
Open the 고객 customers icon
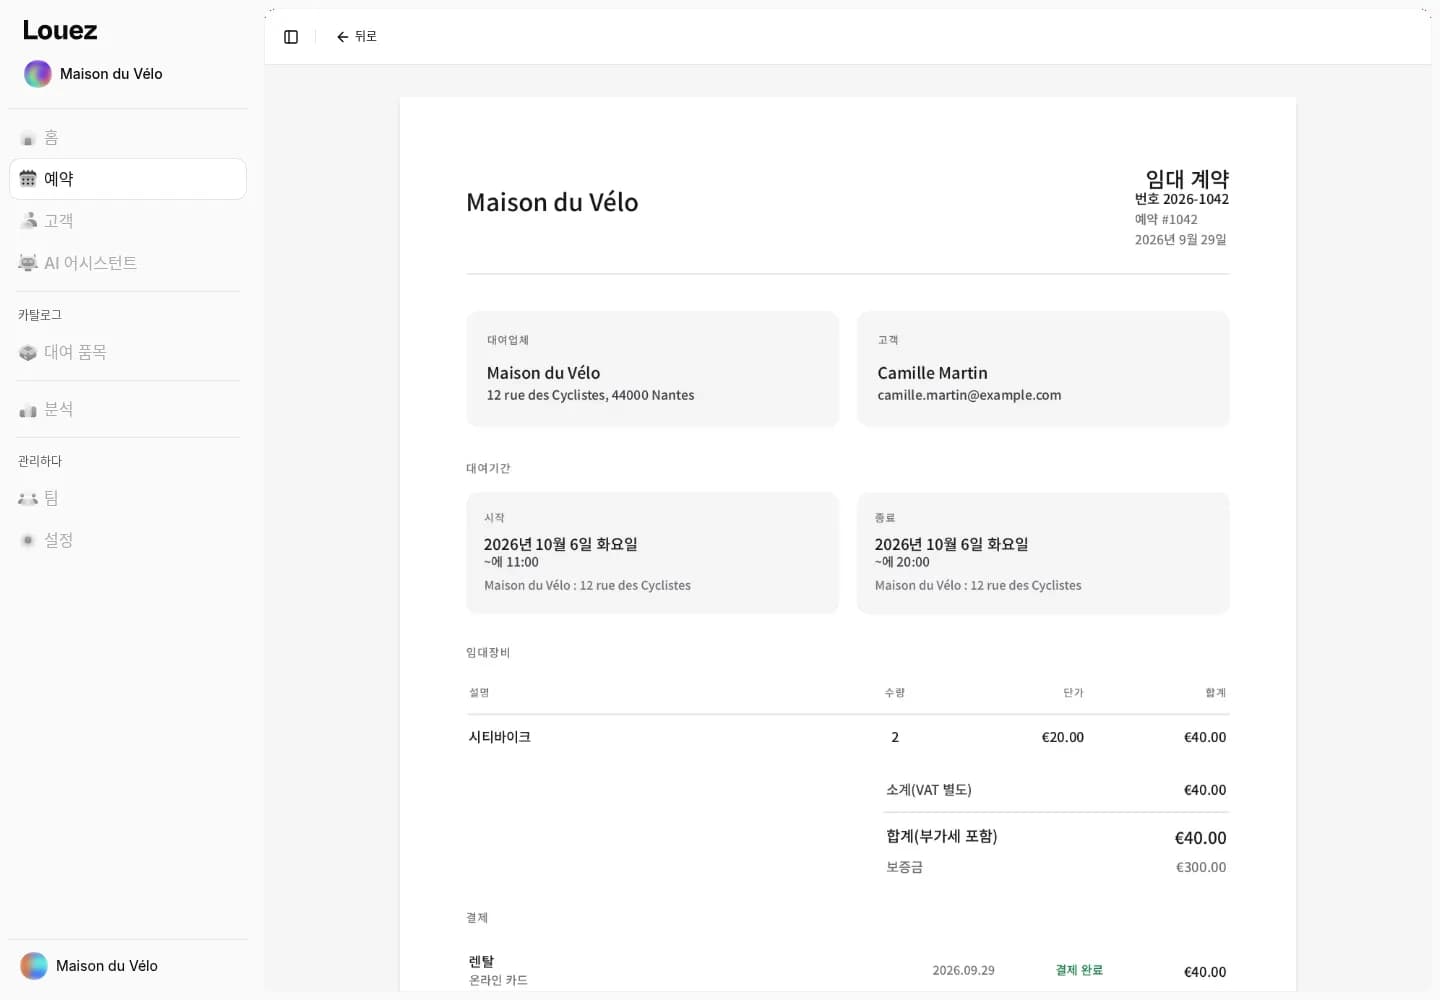tap(28, 221)
